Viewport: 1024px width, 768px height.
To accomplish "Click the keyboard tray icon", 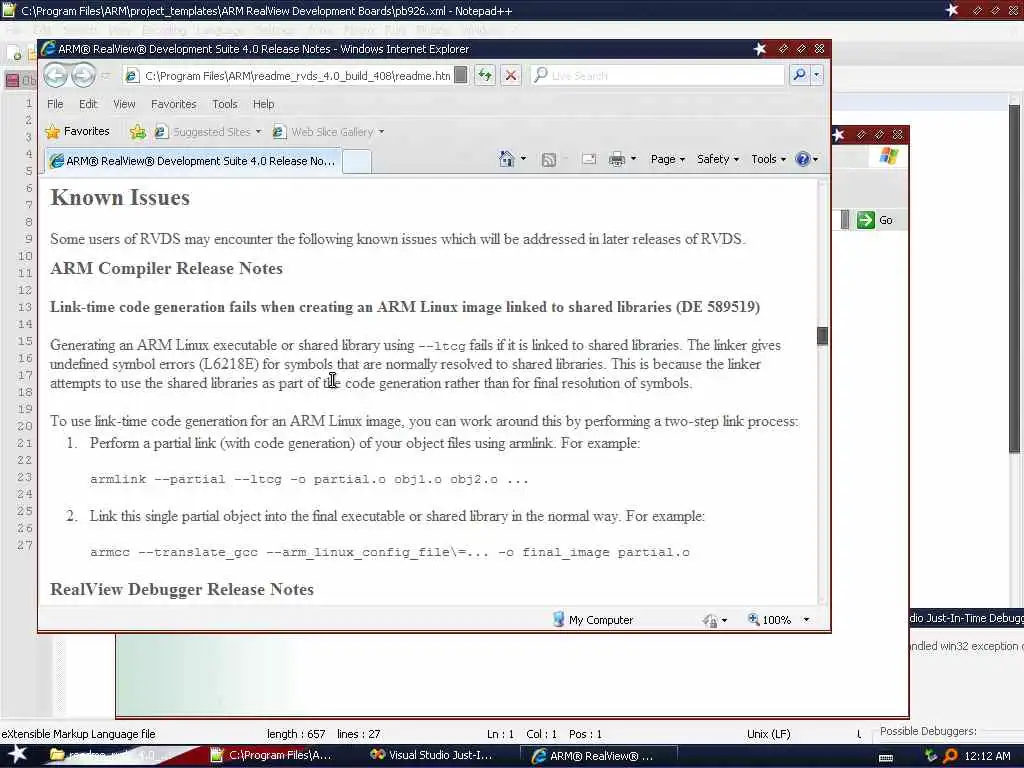I will [886, 757].
